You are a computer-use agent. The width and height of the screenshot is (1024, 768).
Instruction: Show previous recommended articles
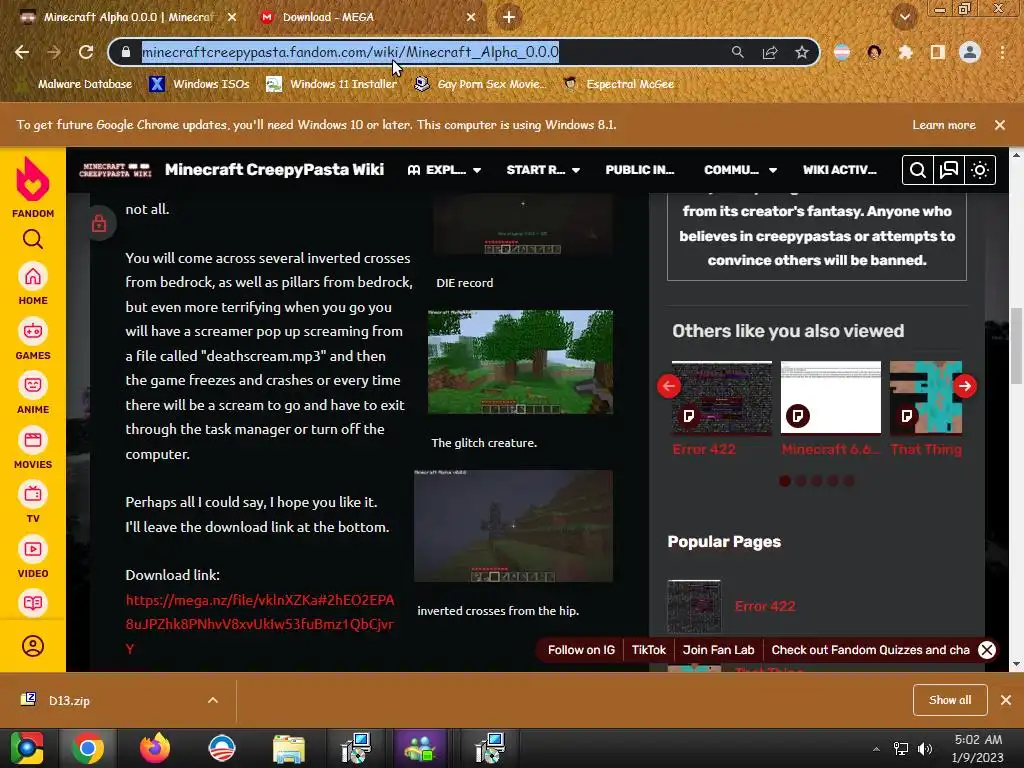click(669, 386)
